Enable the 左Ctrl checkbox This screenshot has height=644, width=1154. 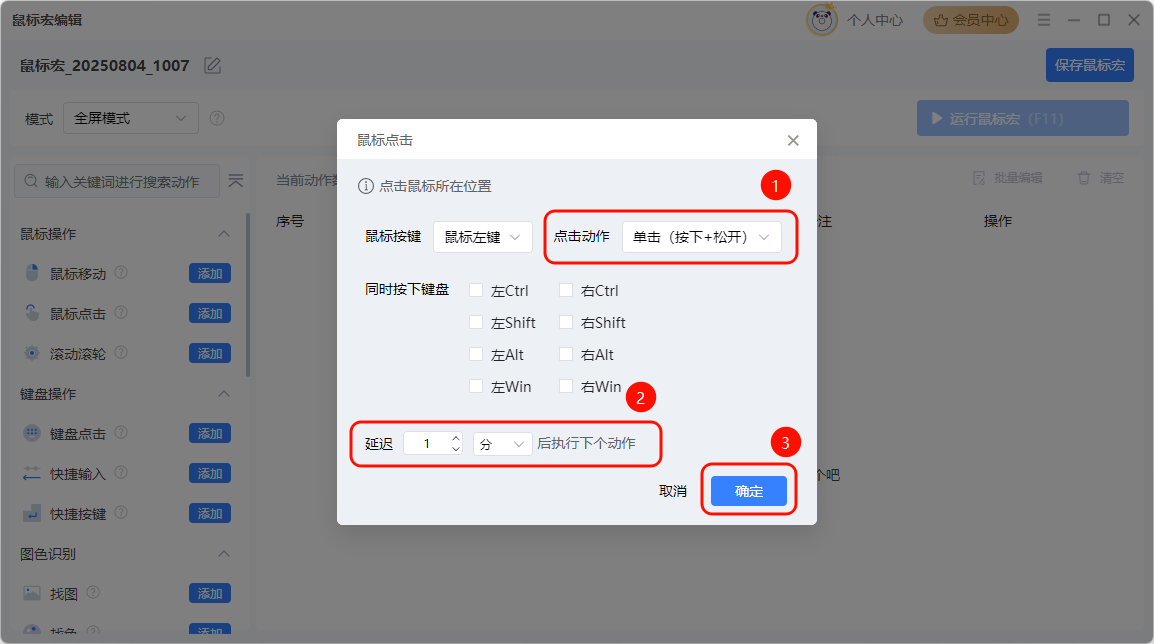[476, 290]
